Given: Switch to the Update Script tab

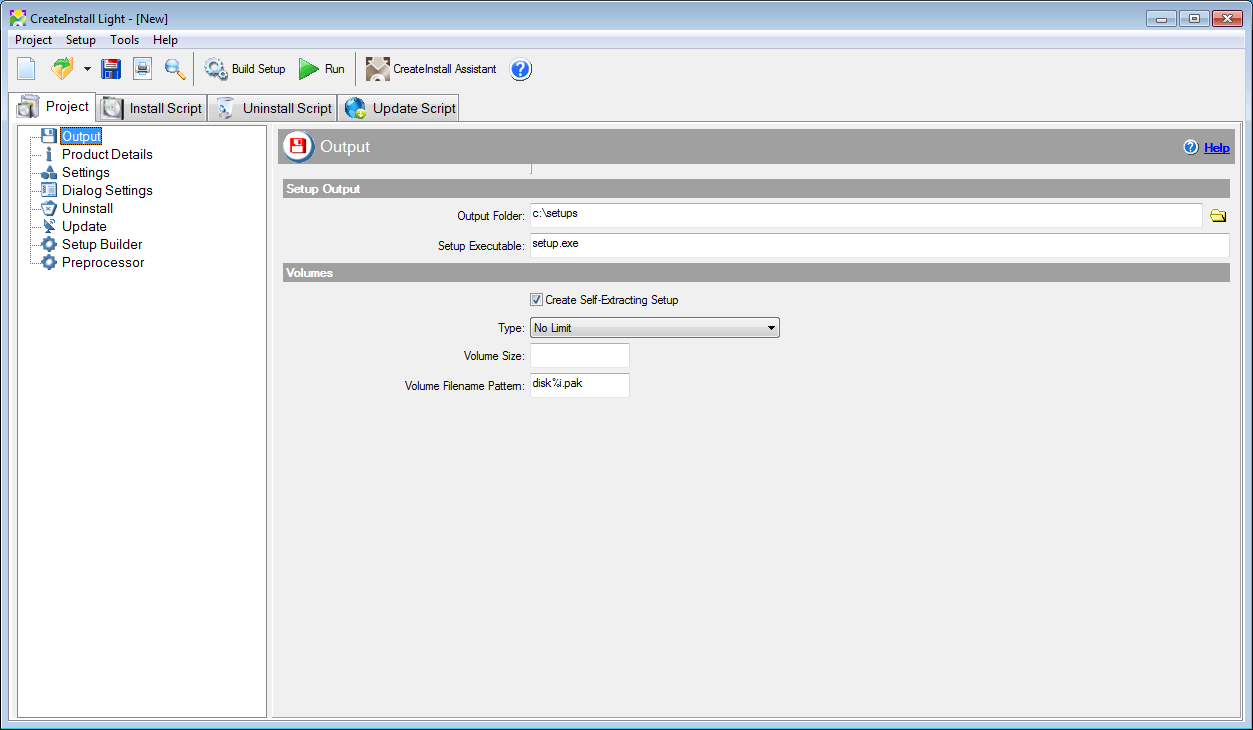Looking at the screenshot, I should (398, 108).
